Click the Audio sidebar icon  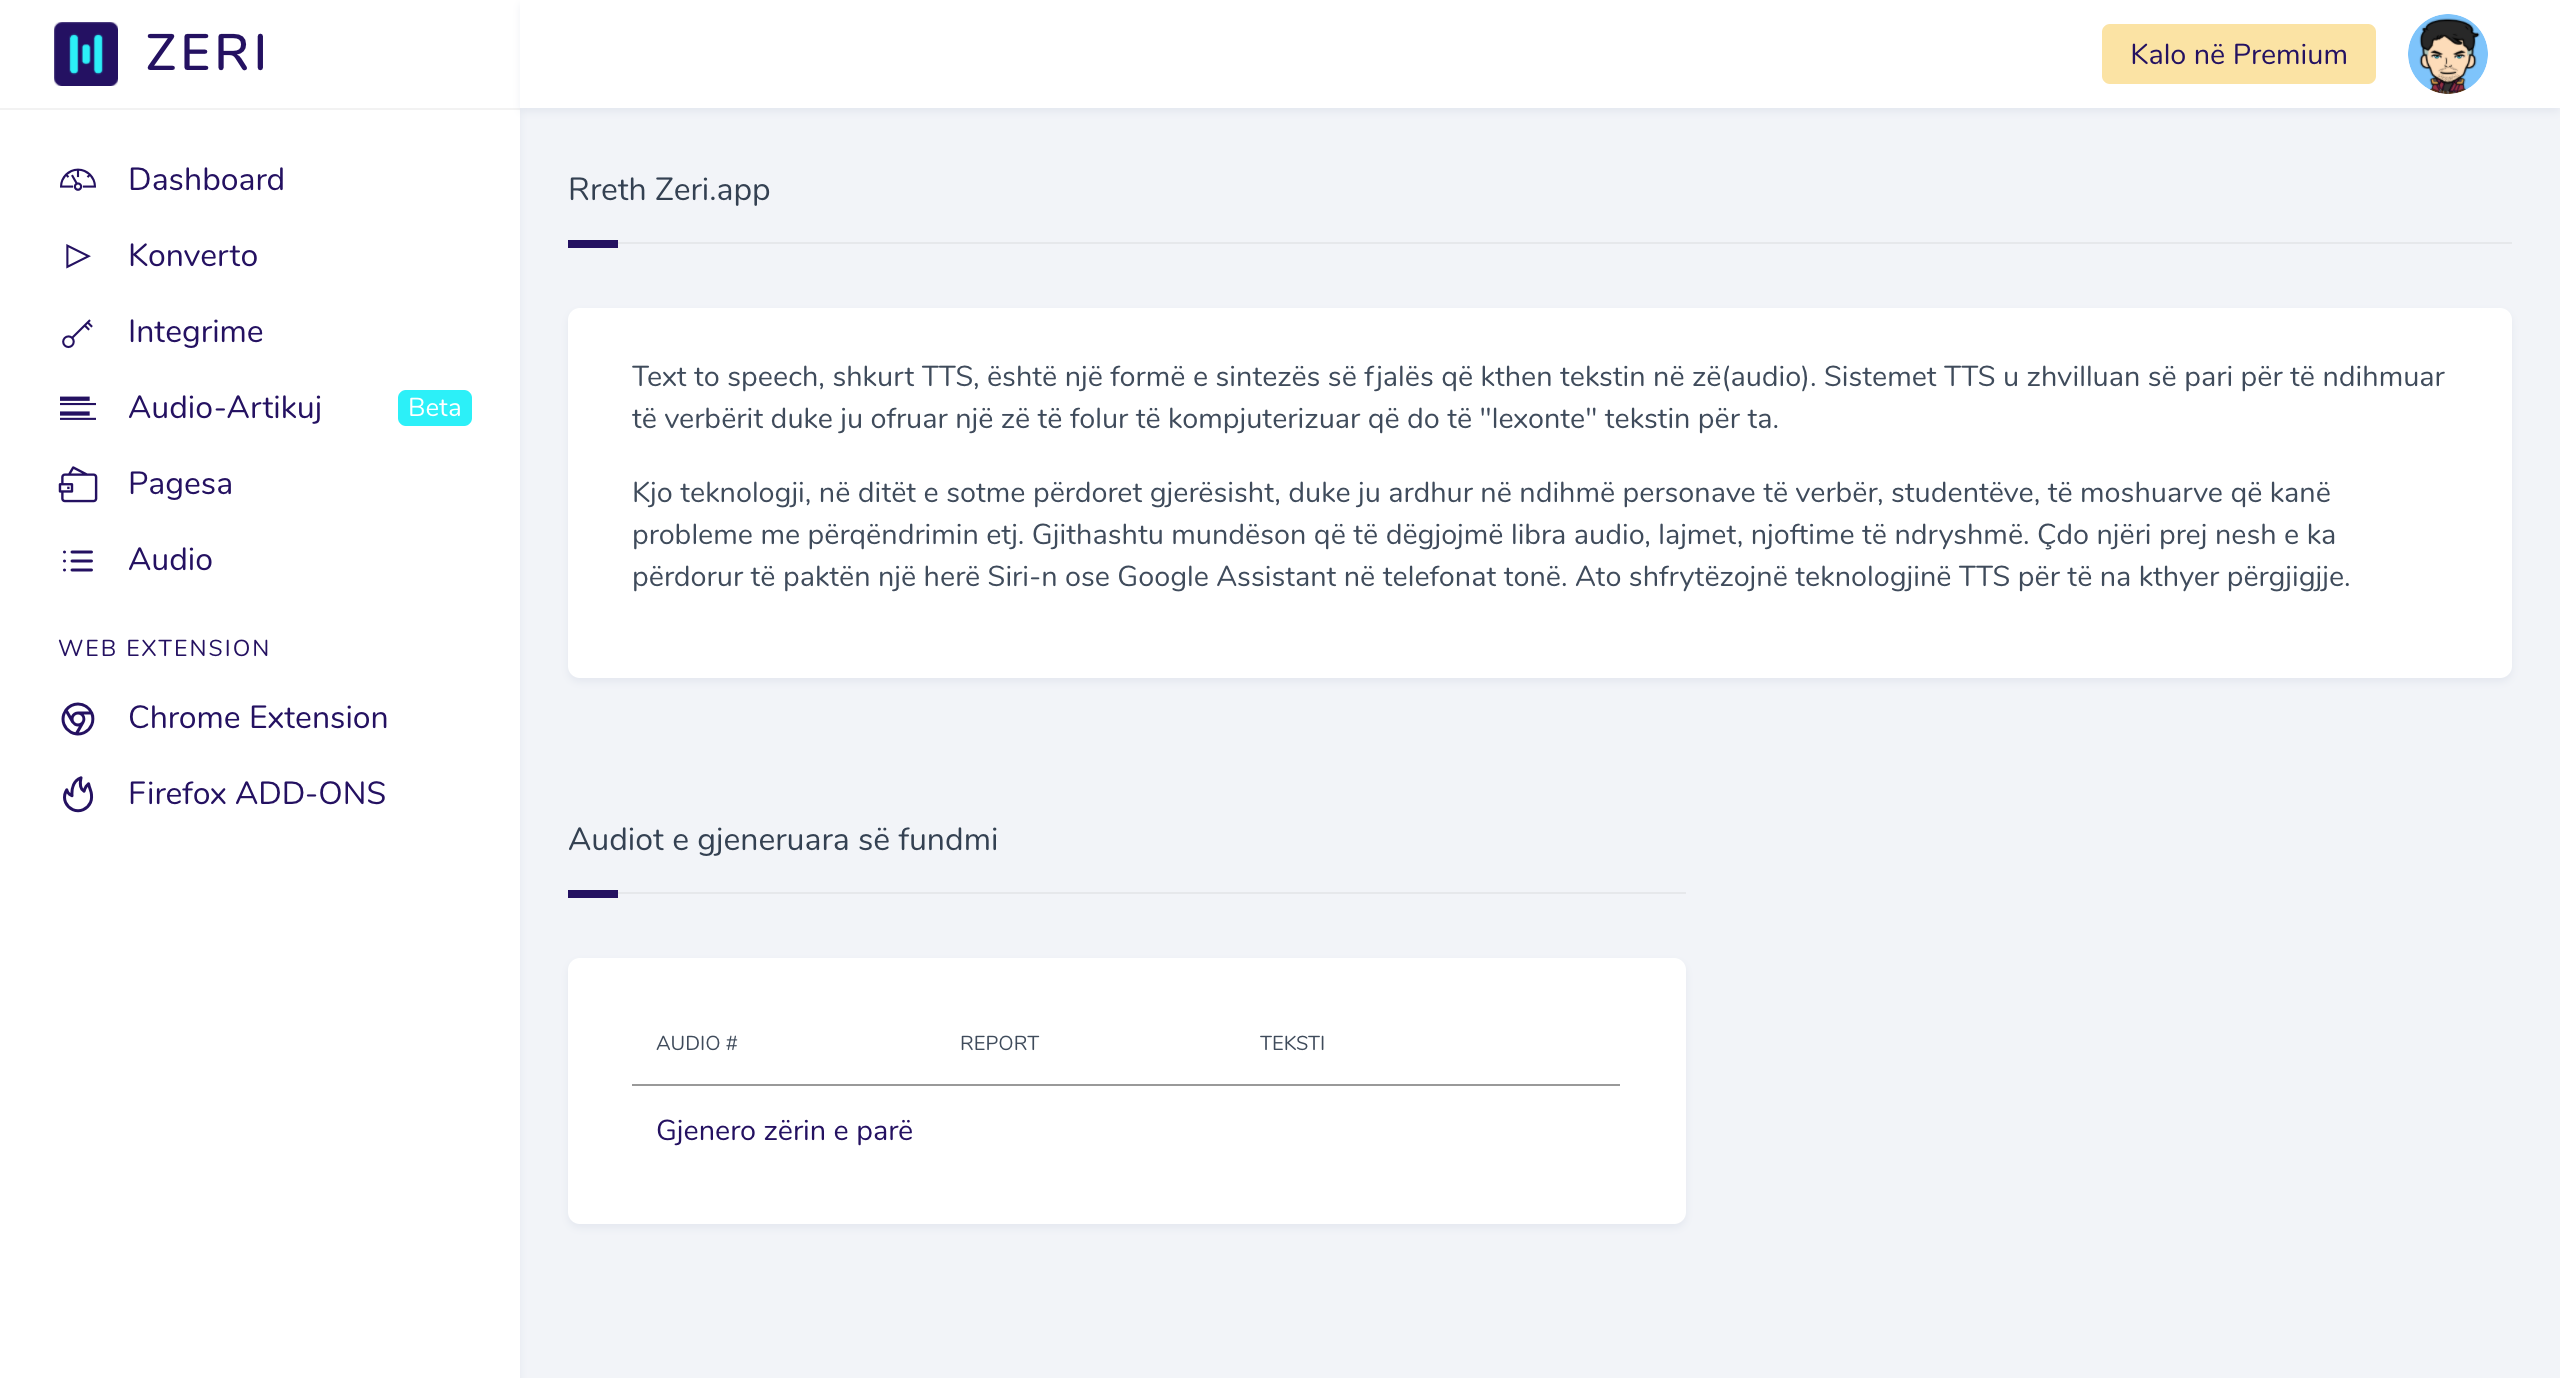78,558
